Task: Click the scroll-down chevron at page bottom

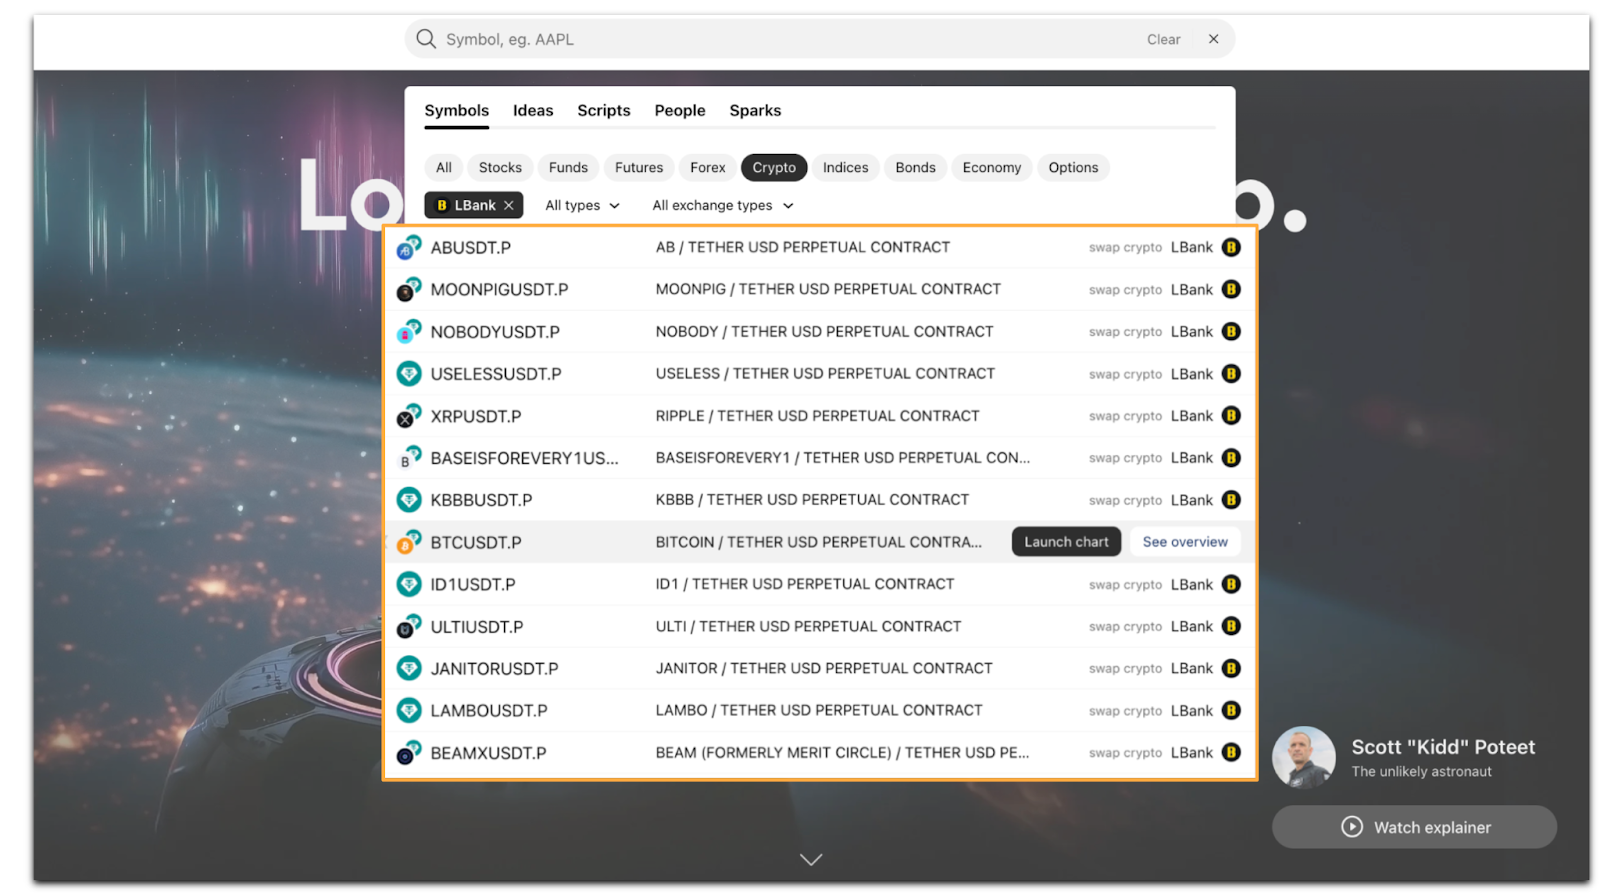Action: tap(811, 859)
